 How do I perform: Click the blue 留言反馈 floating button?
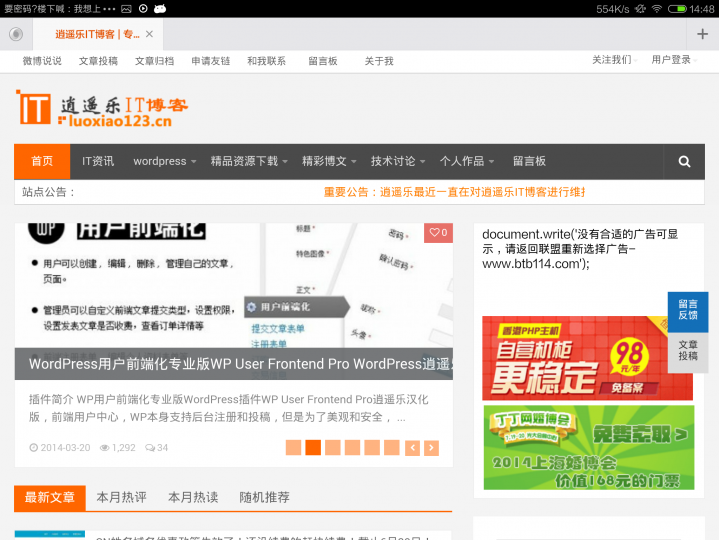point(688,312)
